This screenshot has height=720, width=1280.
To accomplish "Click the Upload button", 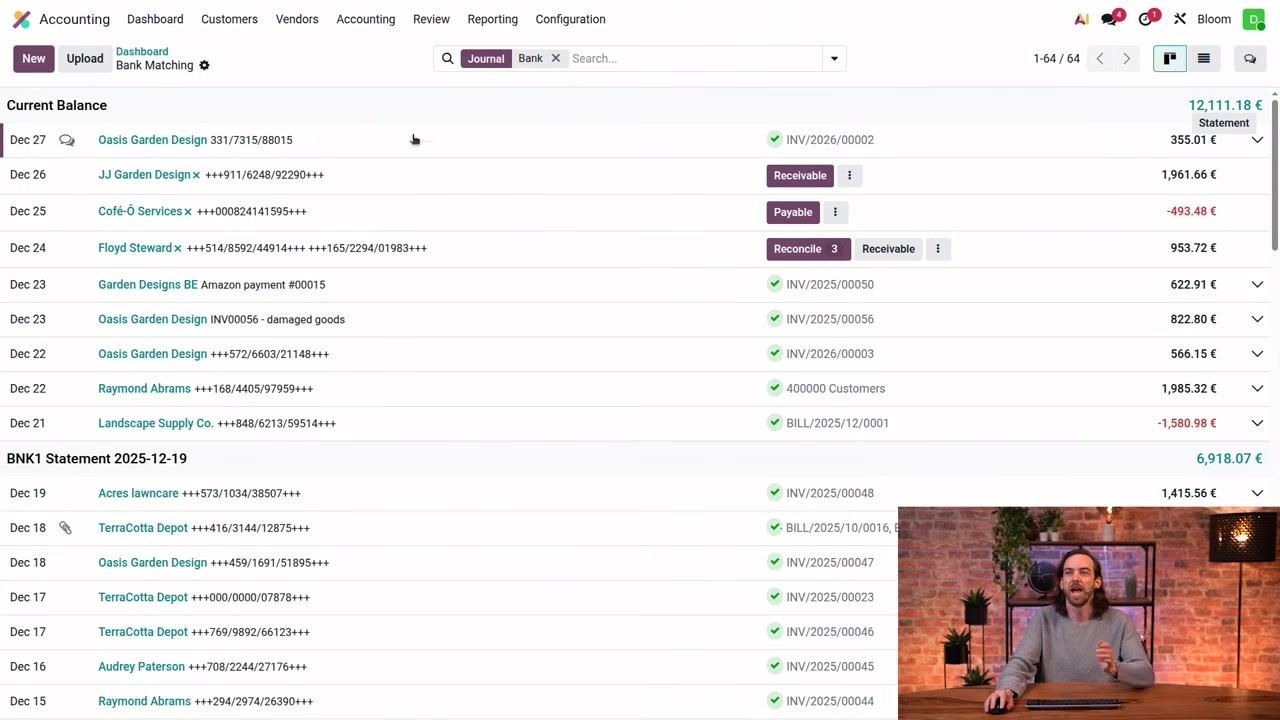I will (x=85, y=59).
